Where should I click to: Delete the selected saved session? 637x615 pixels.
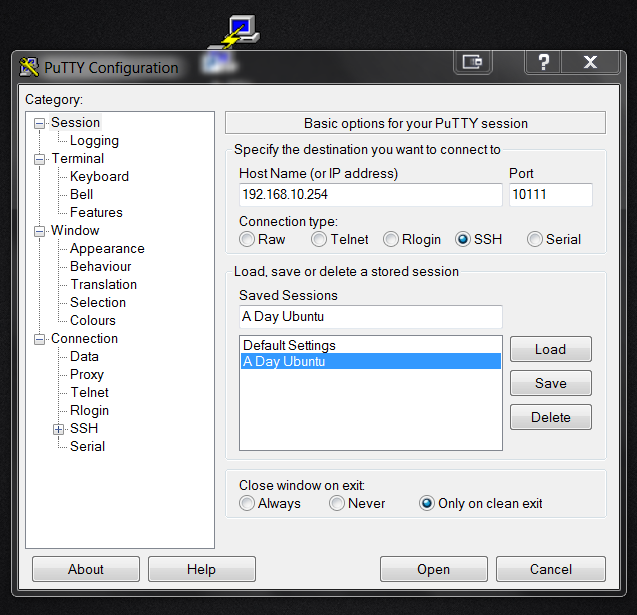(x=550, y=417)
